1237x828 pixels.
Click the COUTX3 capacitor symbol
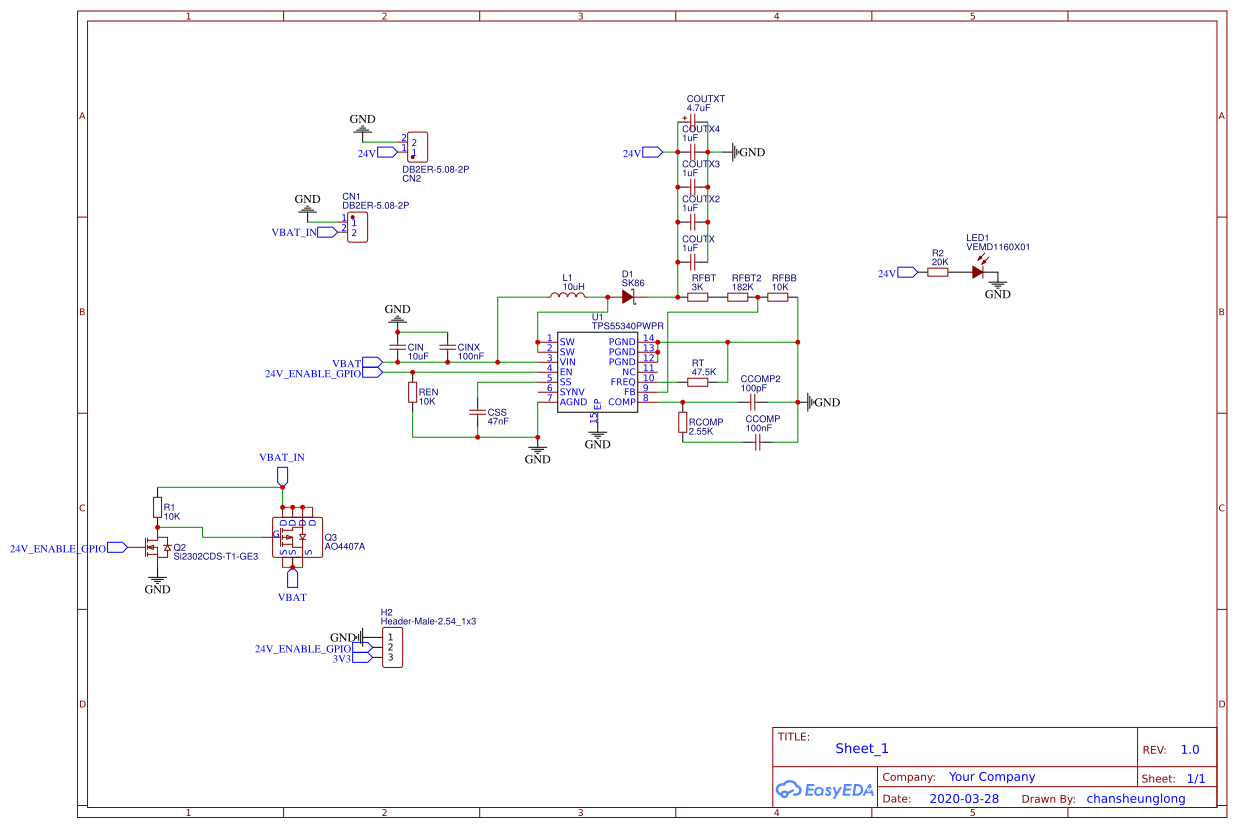692,187
